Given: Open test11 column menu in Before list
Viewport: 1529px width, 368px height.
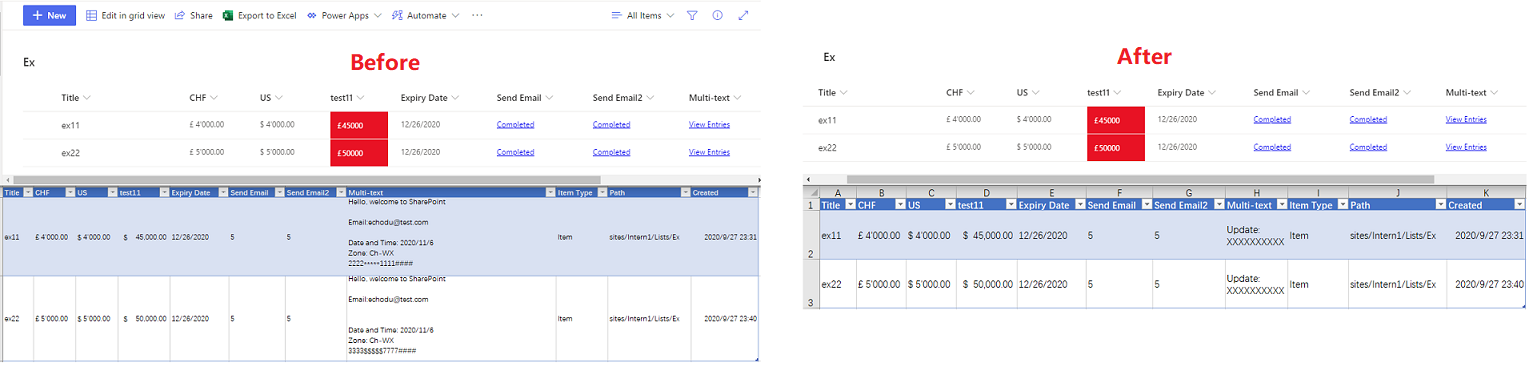Looking at the screenshot, I should click(346, 98).
